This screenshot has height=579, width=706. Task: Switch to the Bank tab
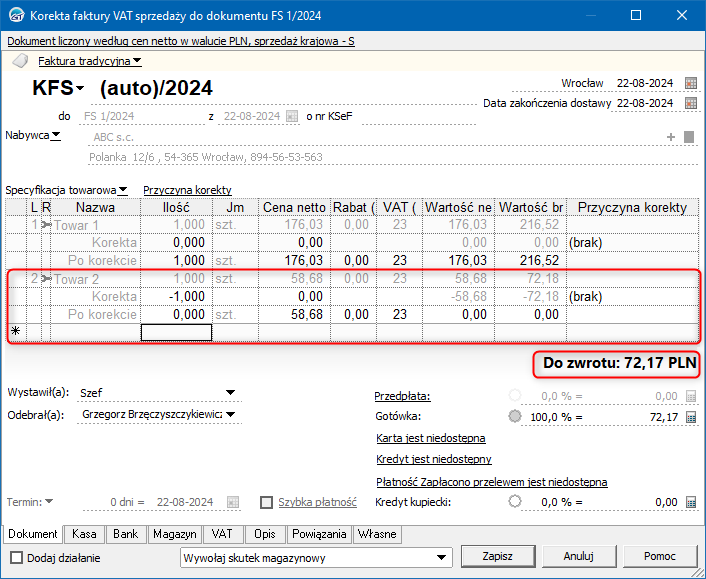click(x=126, y=534)
